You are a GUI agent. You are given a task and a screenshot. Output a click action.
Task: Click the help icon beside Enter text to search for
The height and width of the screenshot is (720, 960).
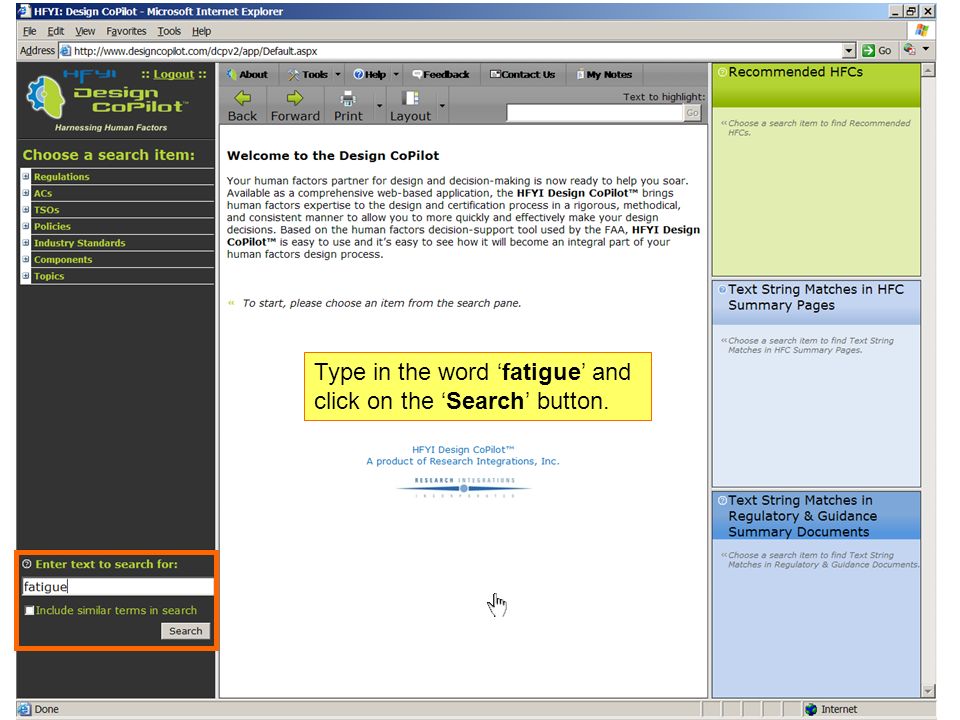(x=26, y=564)
